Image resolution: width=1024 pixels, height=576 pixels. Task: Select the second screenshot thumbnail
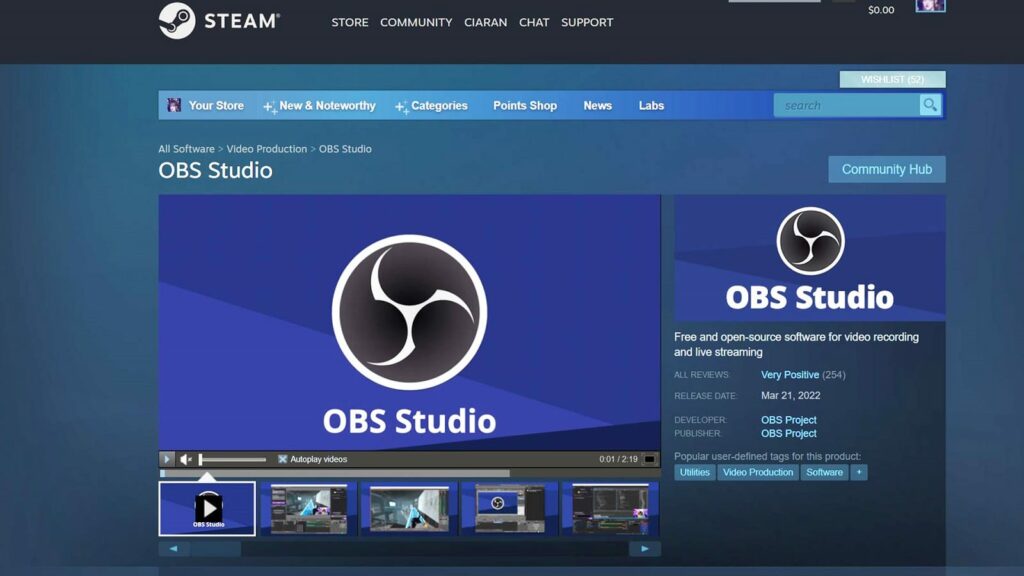tap(308, 509)
